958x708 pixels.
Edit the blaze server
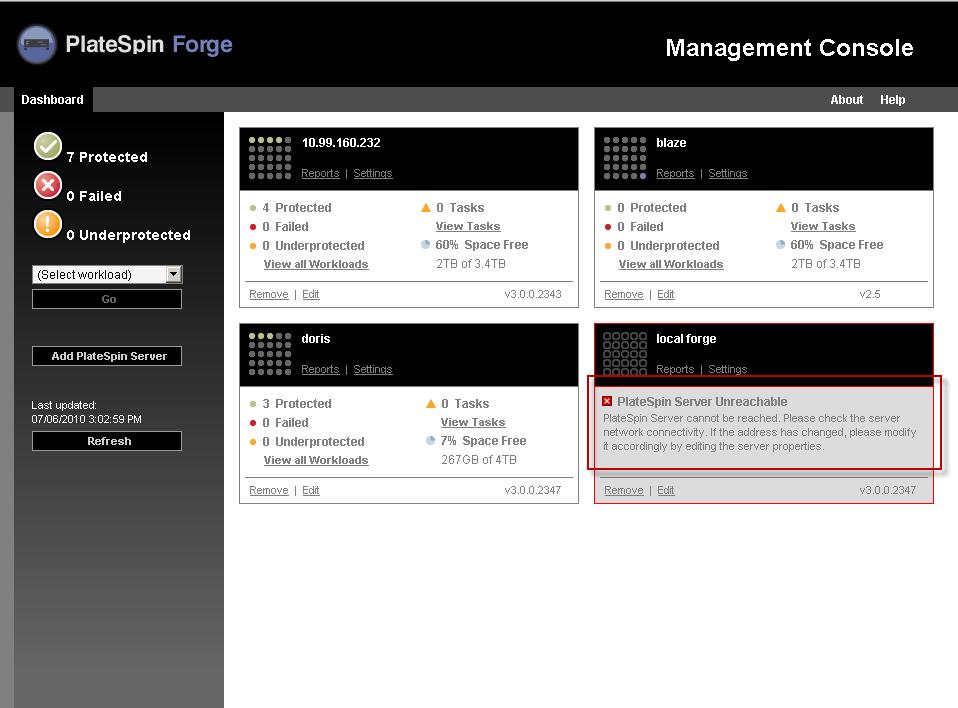(x=665, y=294)
